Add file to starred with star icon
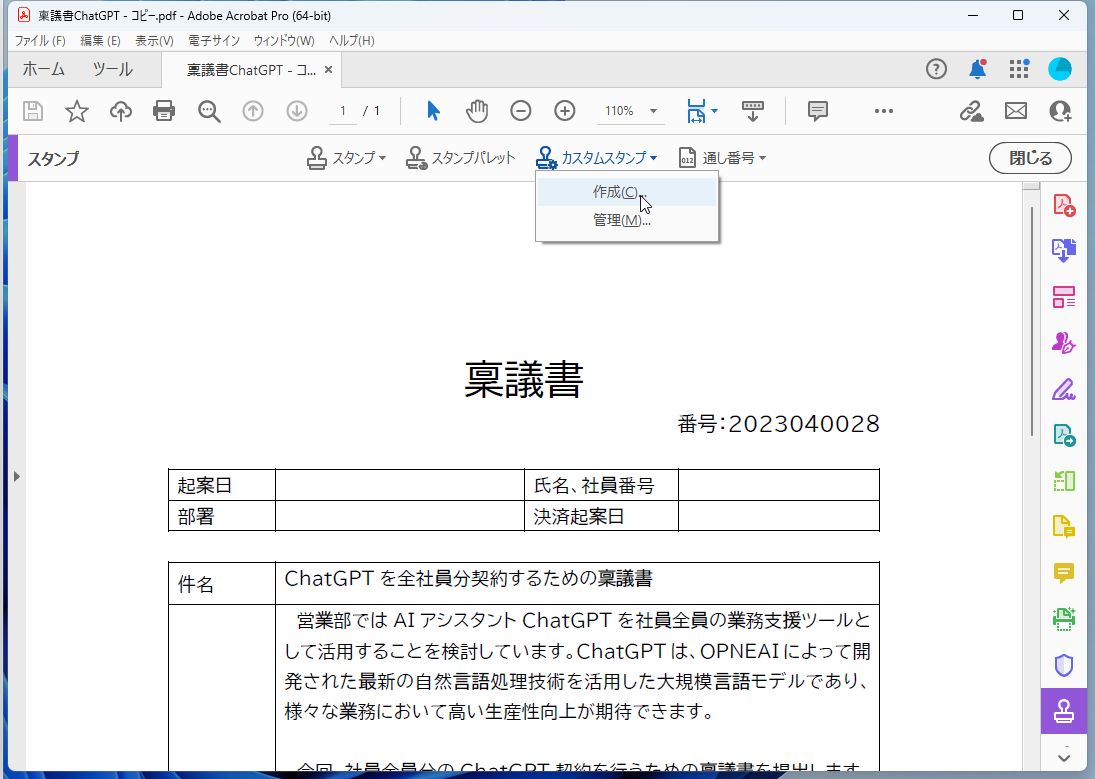 tap(77, 111)
